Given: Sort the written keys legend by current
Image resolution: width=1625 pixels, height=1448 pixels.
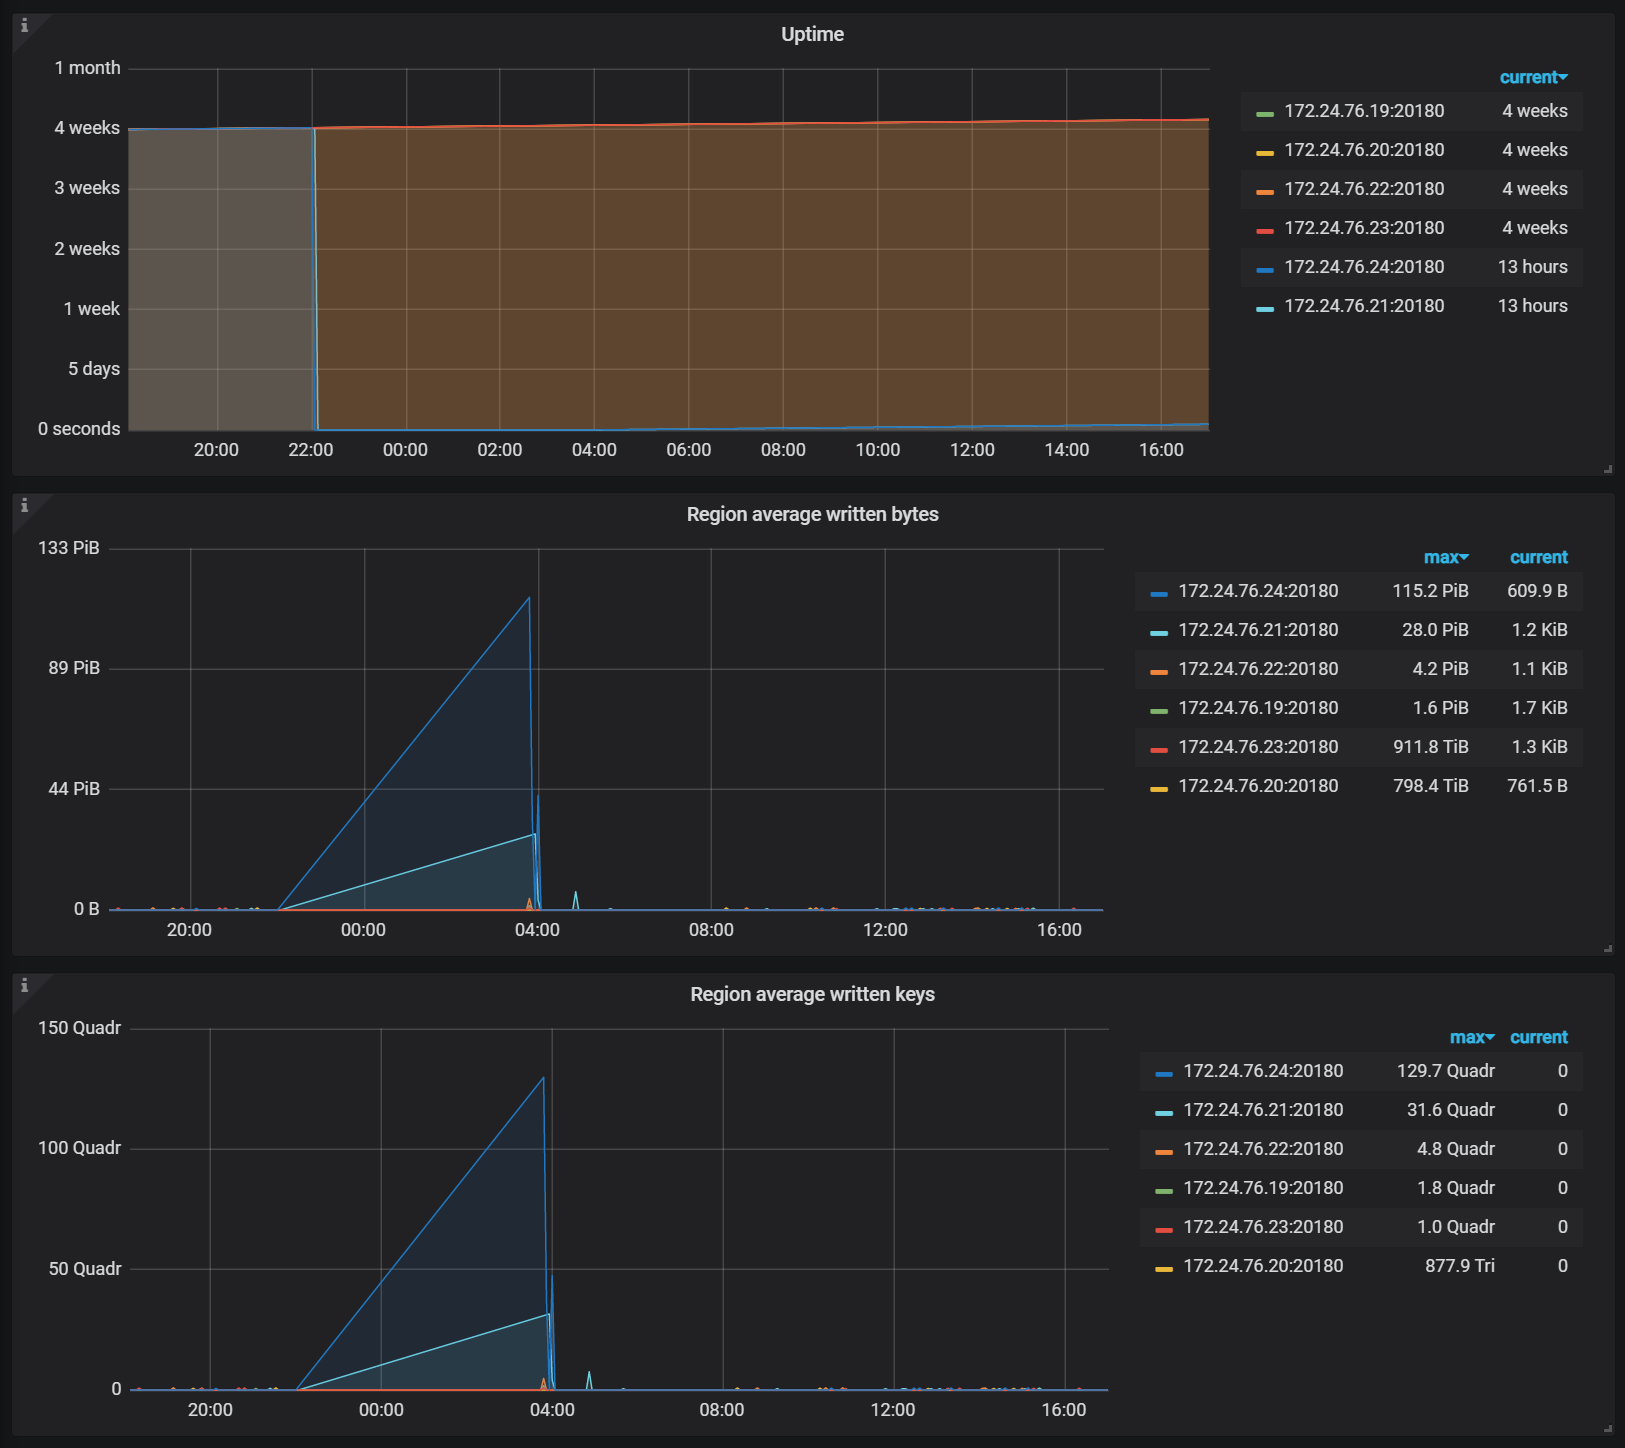Looking at the screenshot, I should tap(1538, 1037).
